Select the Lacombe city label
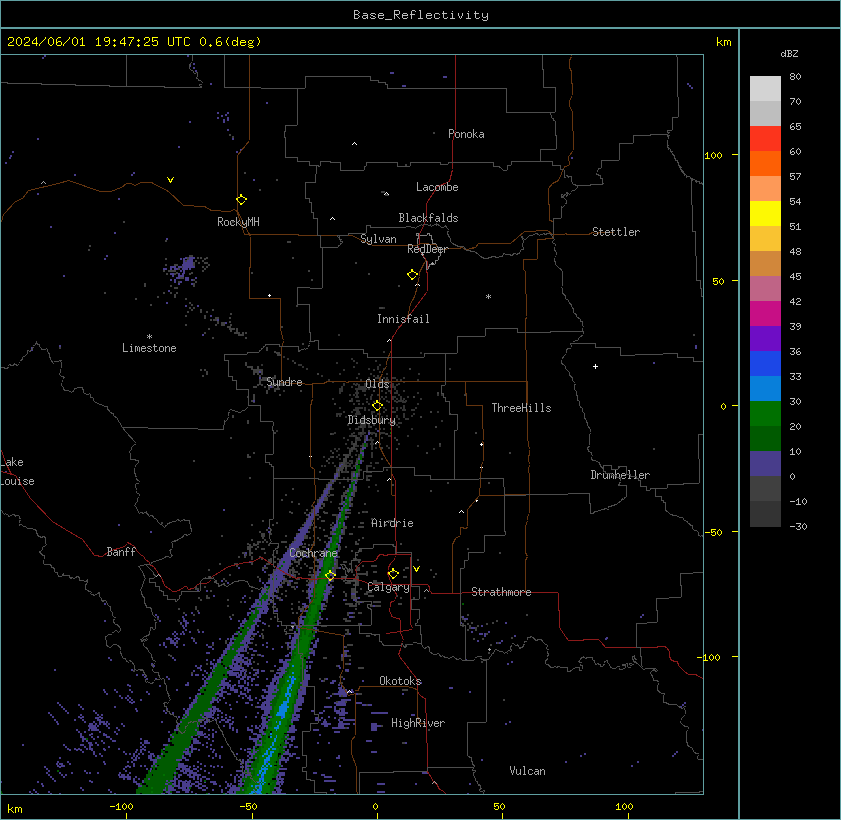 437,187
